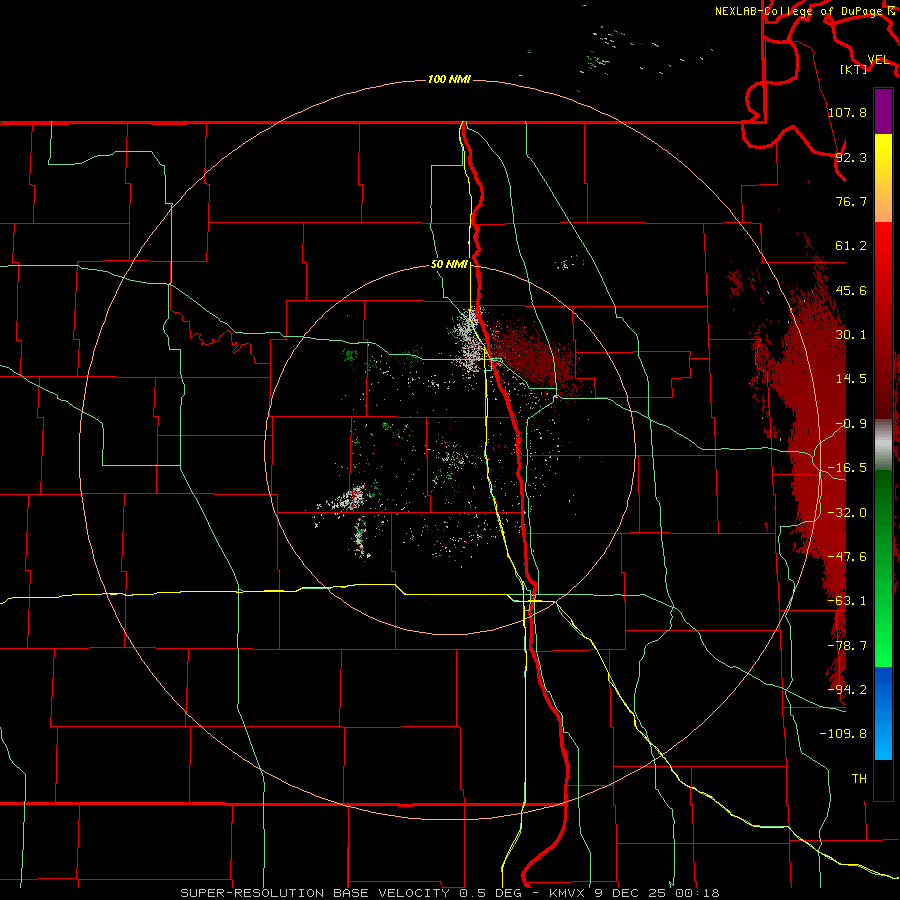
Task: Click the KMVX station ID in caption
Action: (x=567, y=893)
